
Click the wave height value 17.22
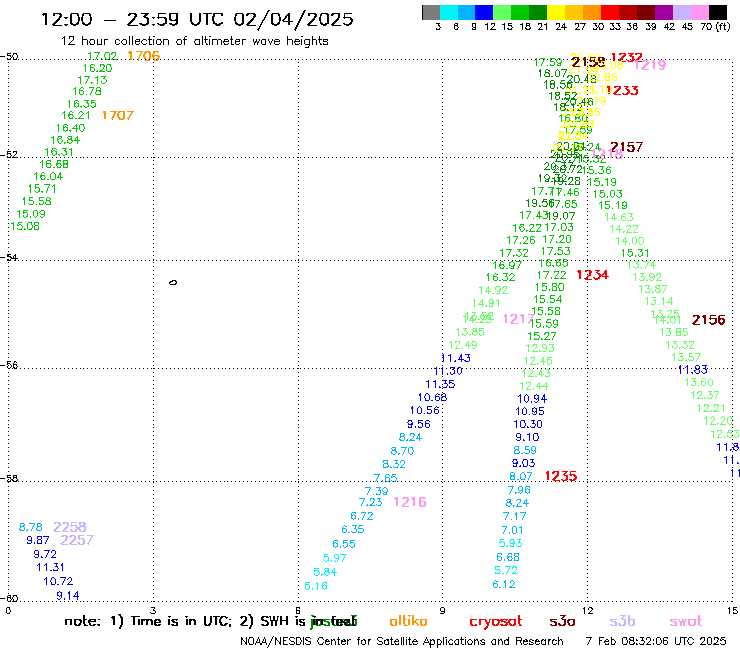click(x=552, y=275)
